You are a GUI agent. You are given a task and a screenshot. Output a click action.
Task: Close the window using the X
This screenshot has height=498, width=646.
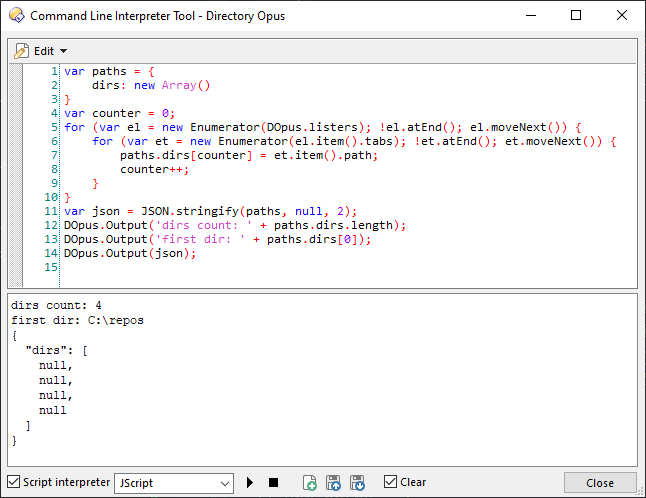622,16
